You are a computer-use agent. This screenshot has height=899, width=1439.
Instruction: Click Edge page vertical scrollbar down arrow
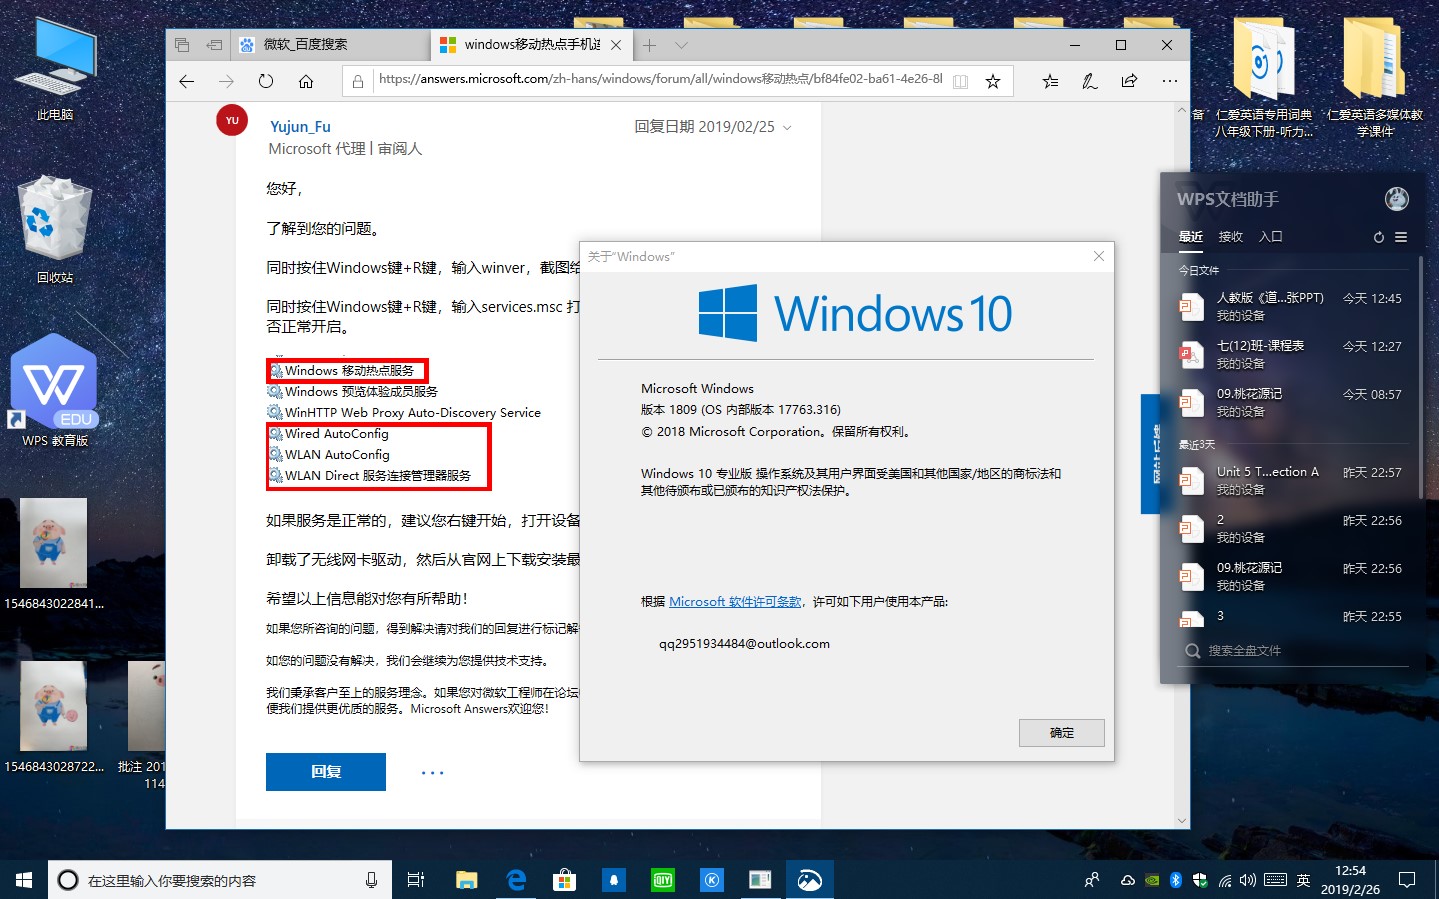coord(1182,821)
